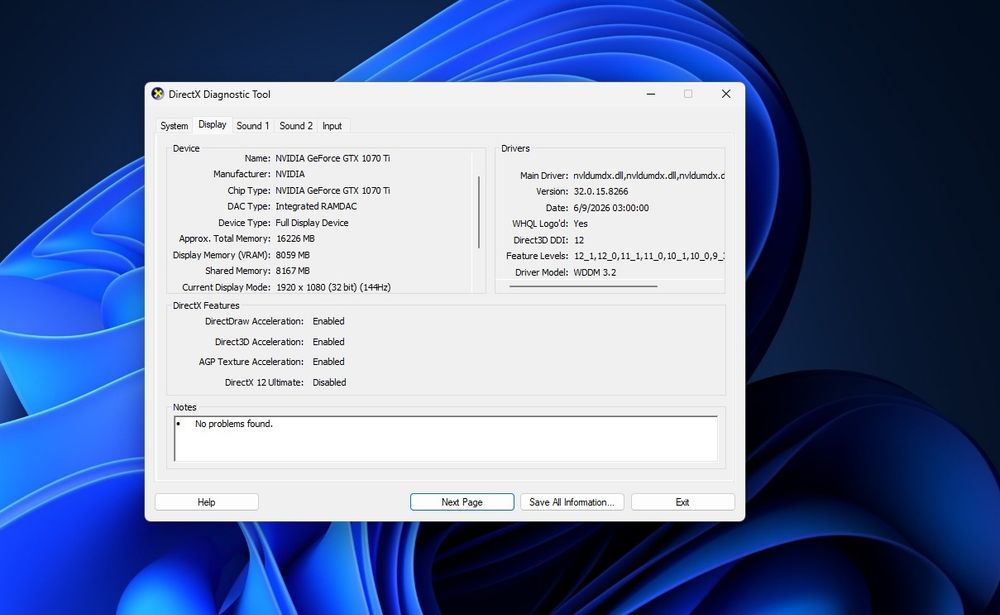
Task: Switch to the System tab
Action: tap(174, 126)
